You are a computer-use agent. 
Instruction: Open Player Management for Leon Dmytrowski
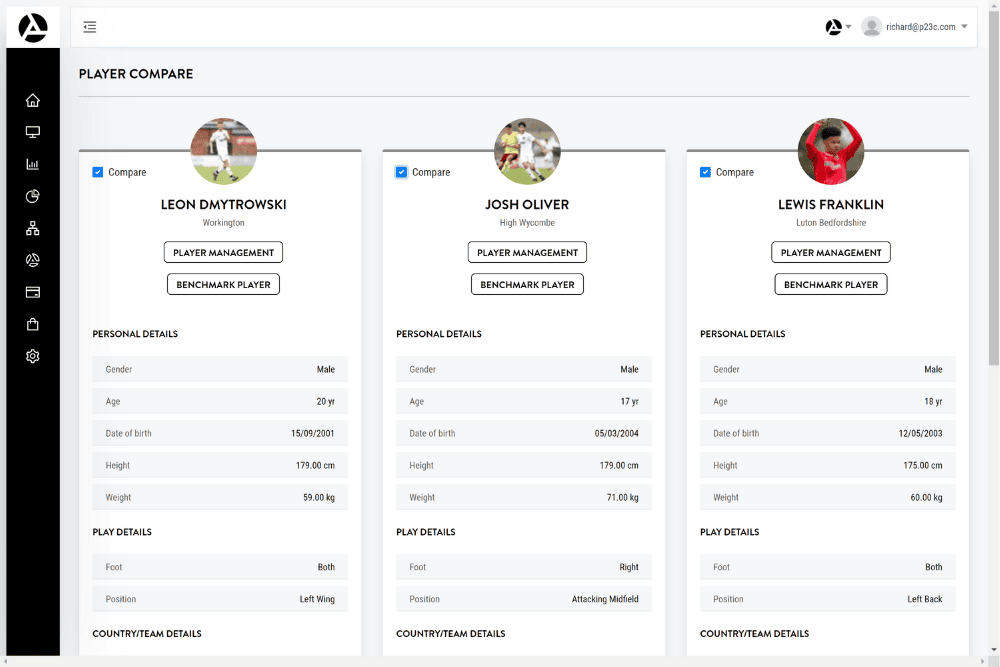click(x=223, y=253)
